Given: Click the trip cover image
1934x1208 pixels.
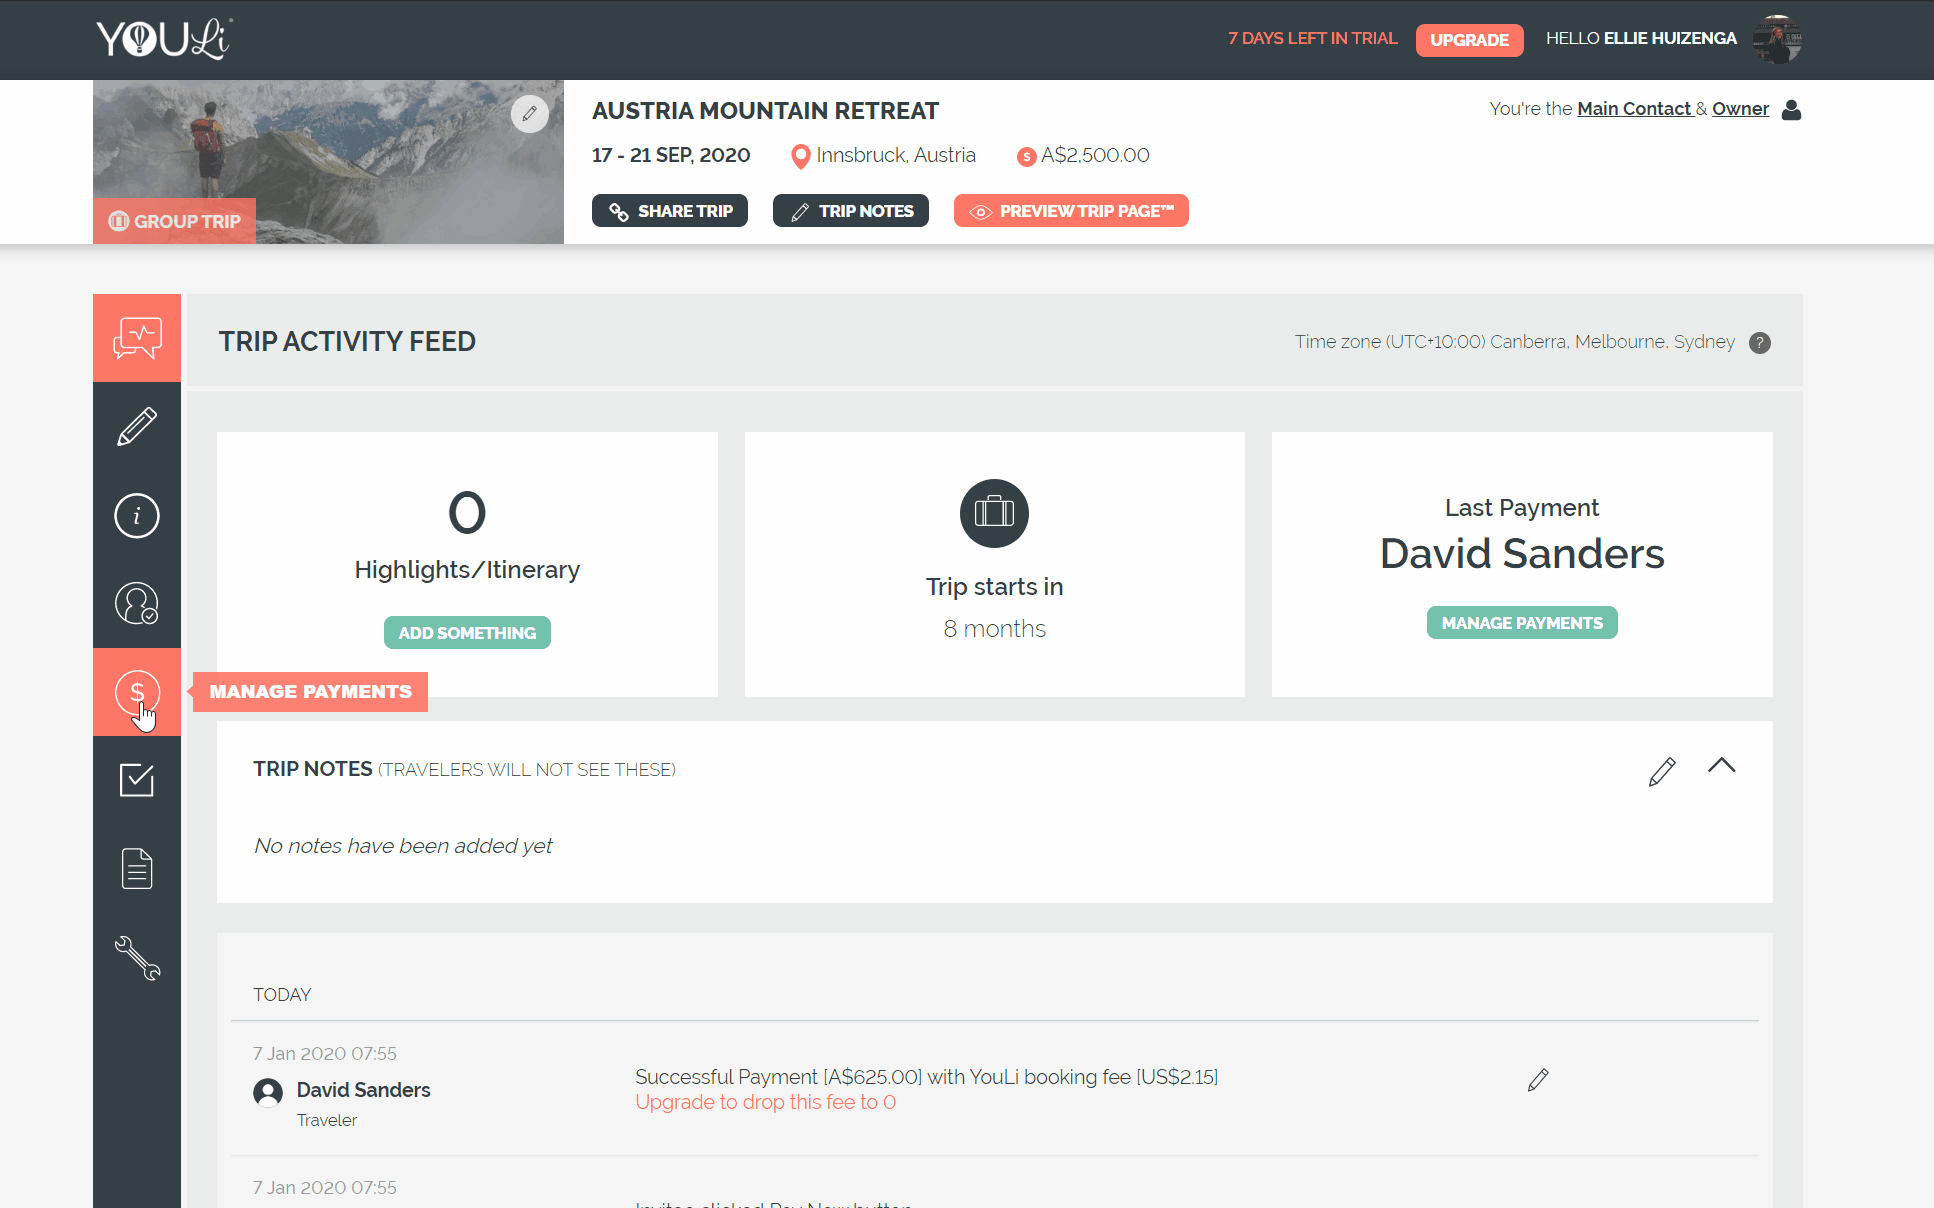Looking at the screenshot, I should tap(328, 162).
